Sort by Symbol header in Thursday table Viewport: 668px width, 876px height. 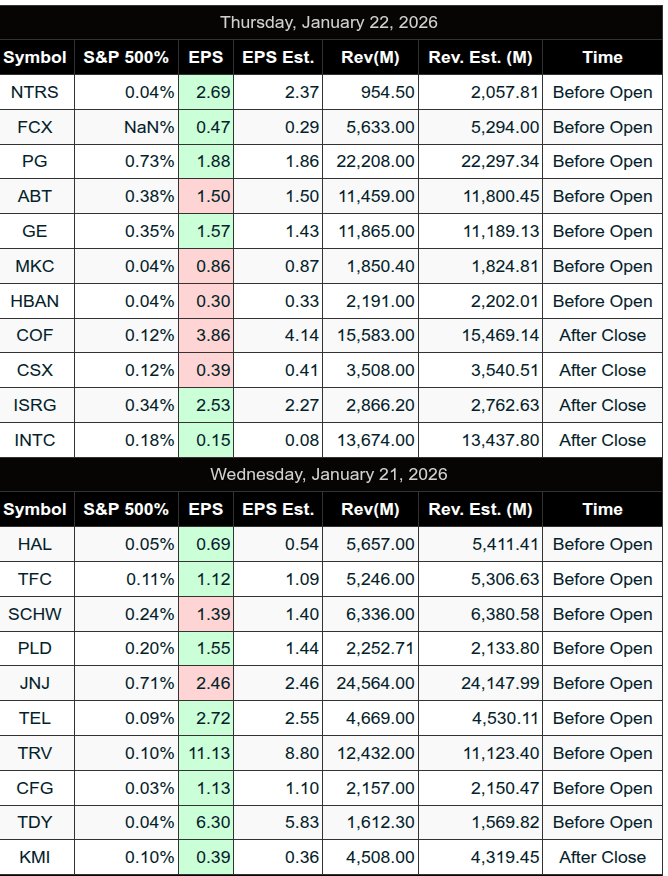tap(35, 57)
